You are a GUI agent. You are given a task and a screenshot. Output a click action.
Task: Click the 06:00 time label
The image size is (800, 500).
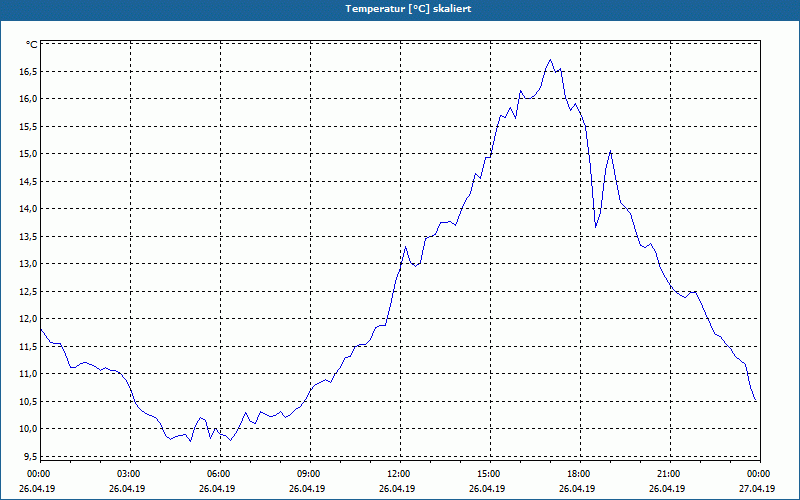pos(220,474)
